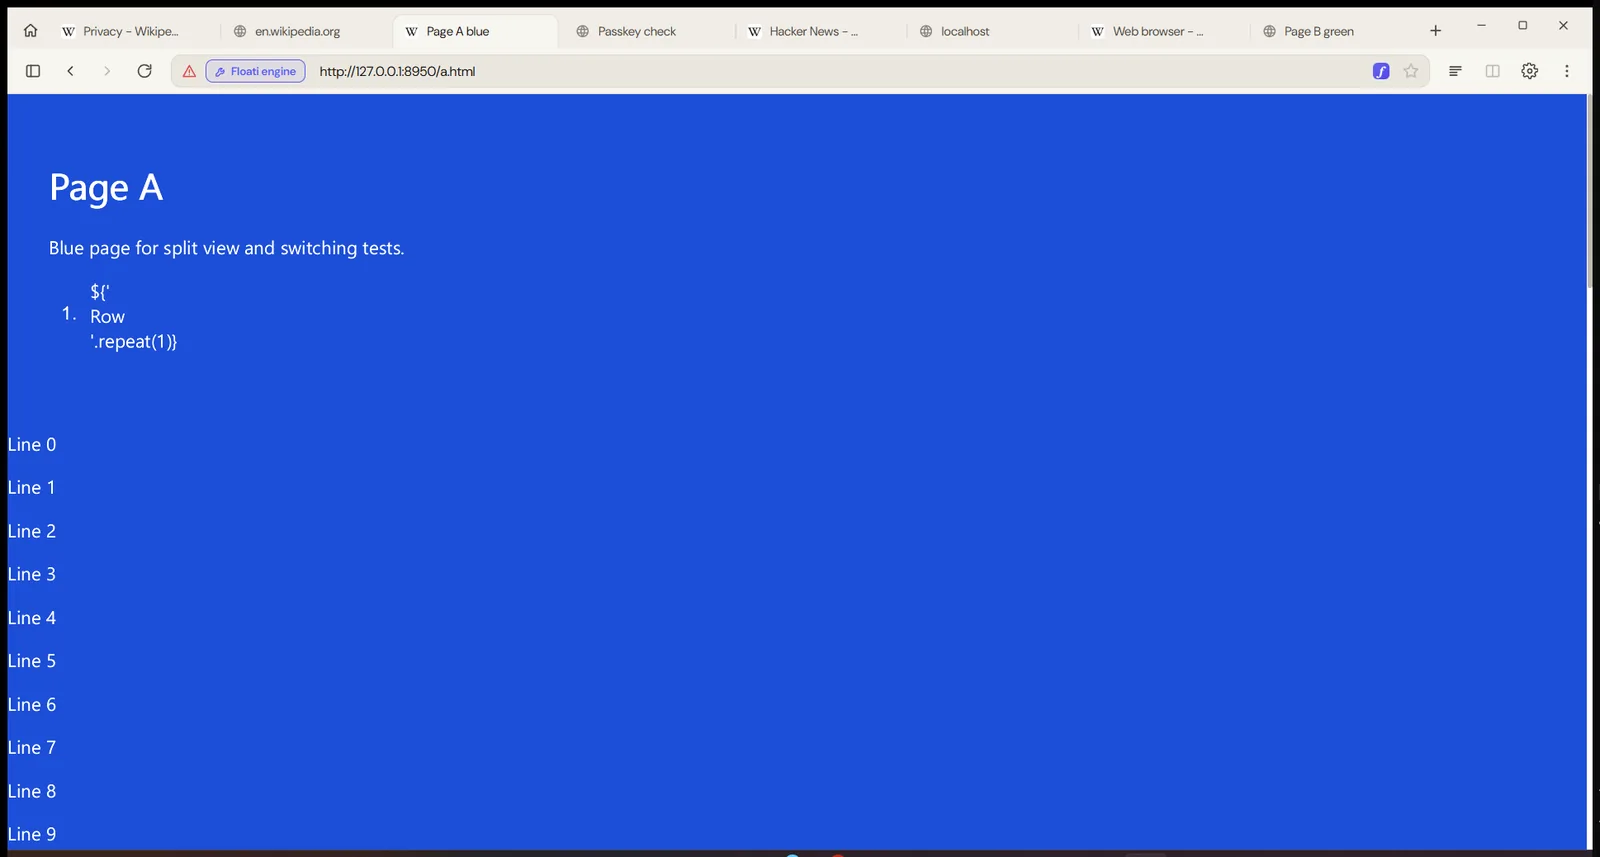
Task: Click the Blue page description text
Action: coord(227,248)
